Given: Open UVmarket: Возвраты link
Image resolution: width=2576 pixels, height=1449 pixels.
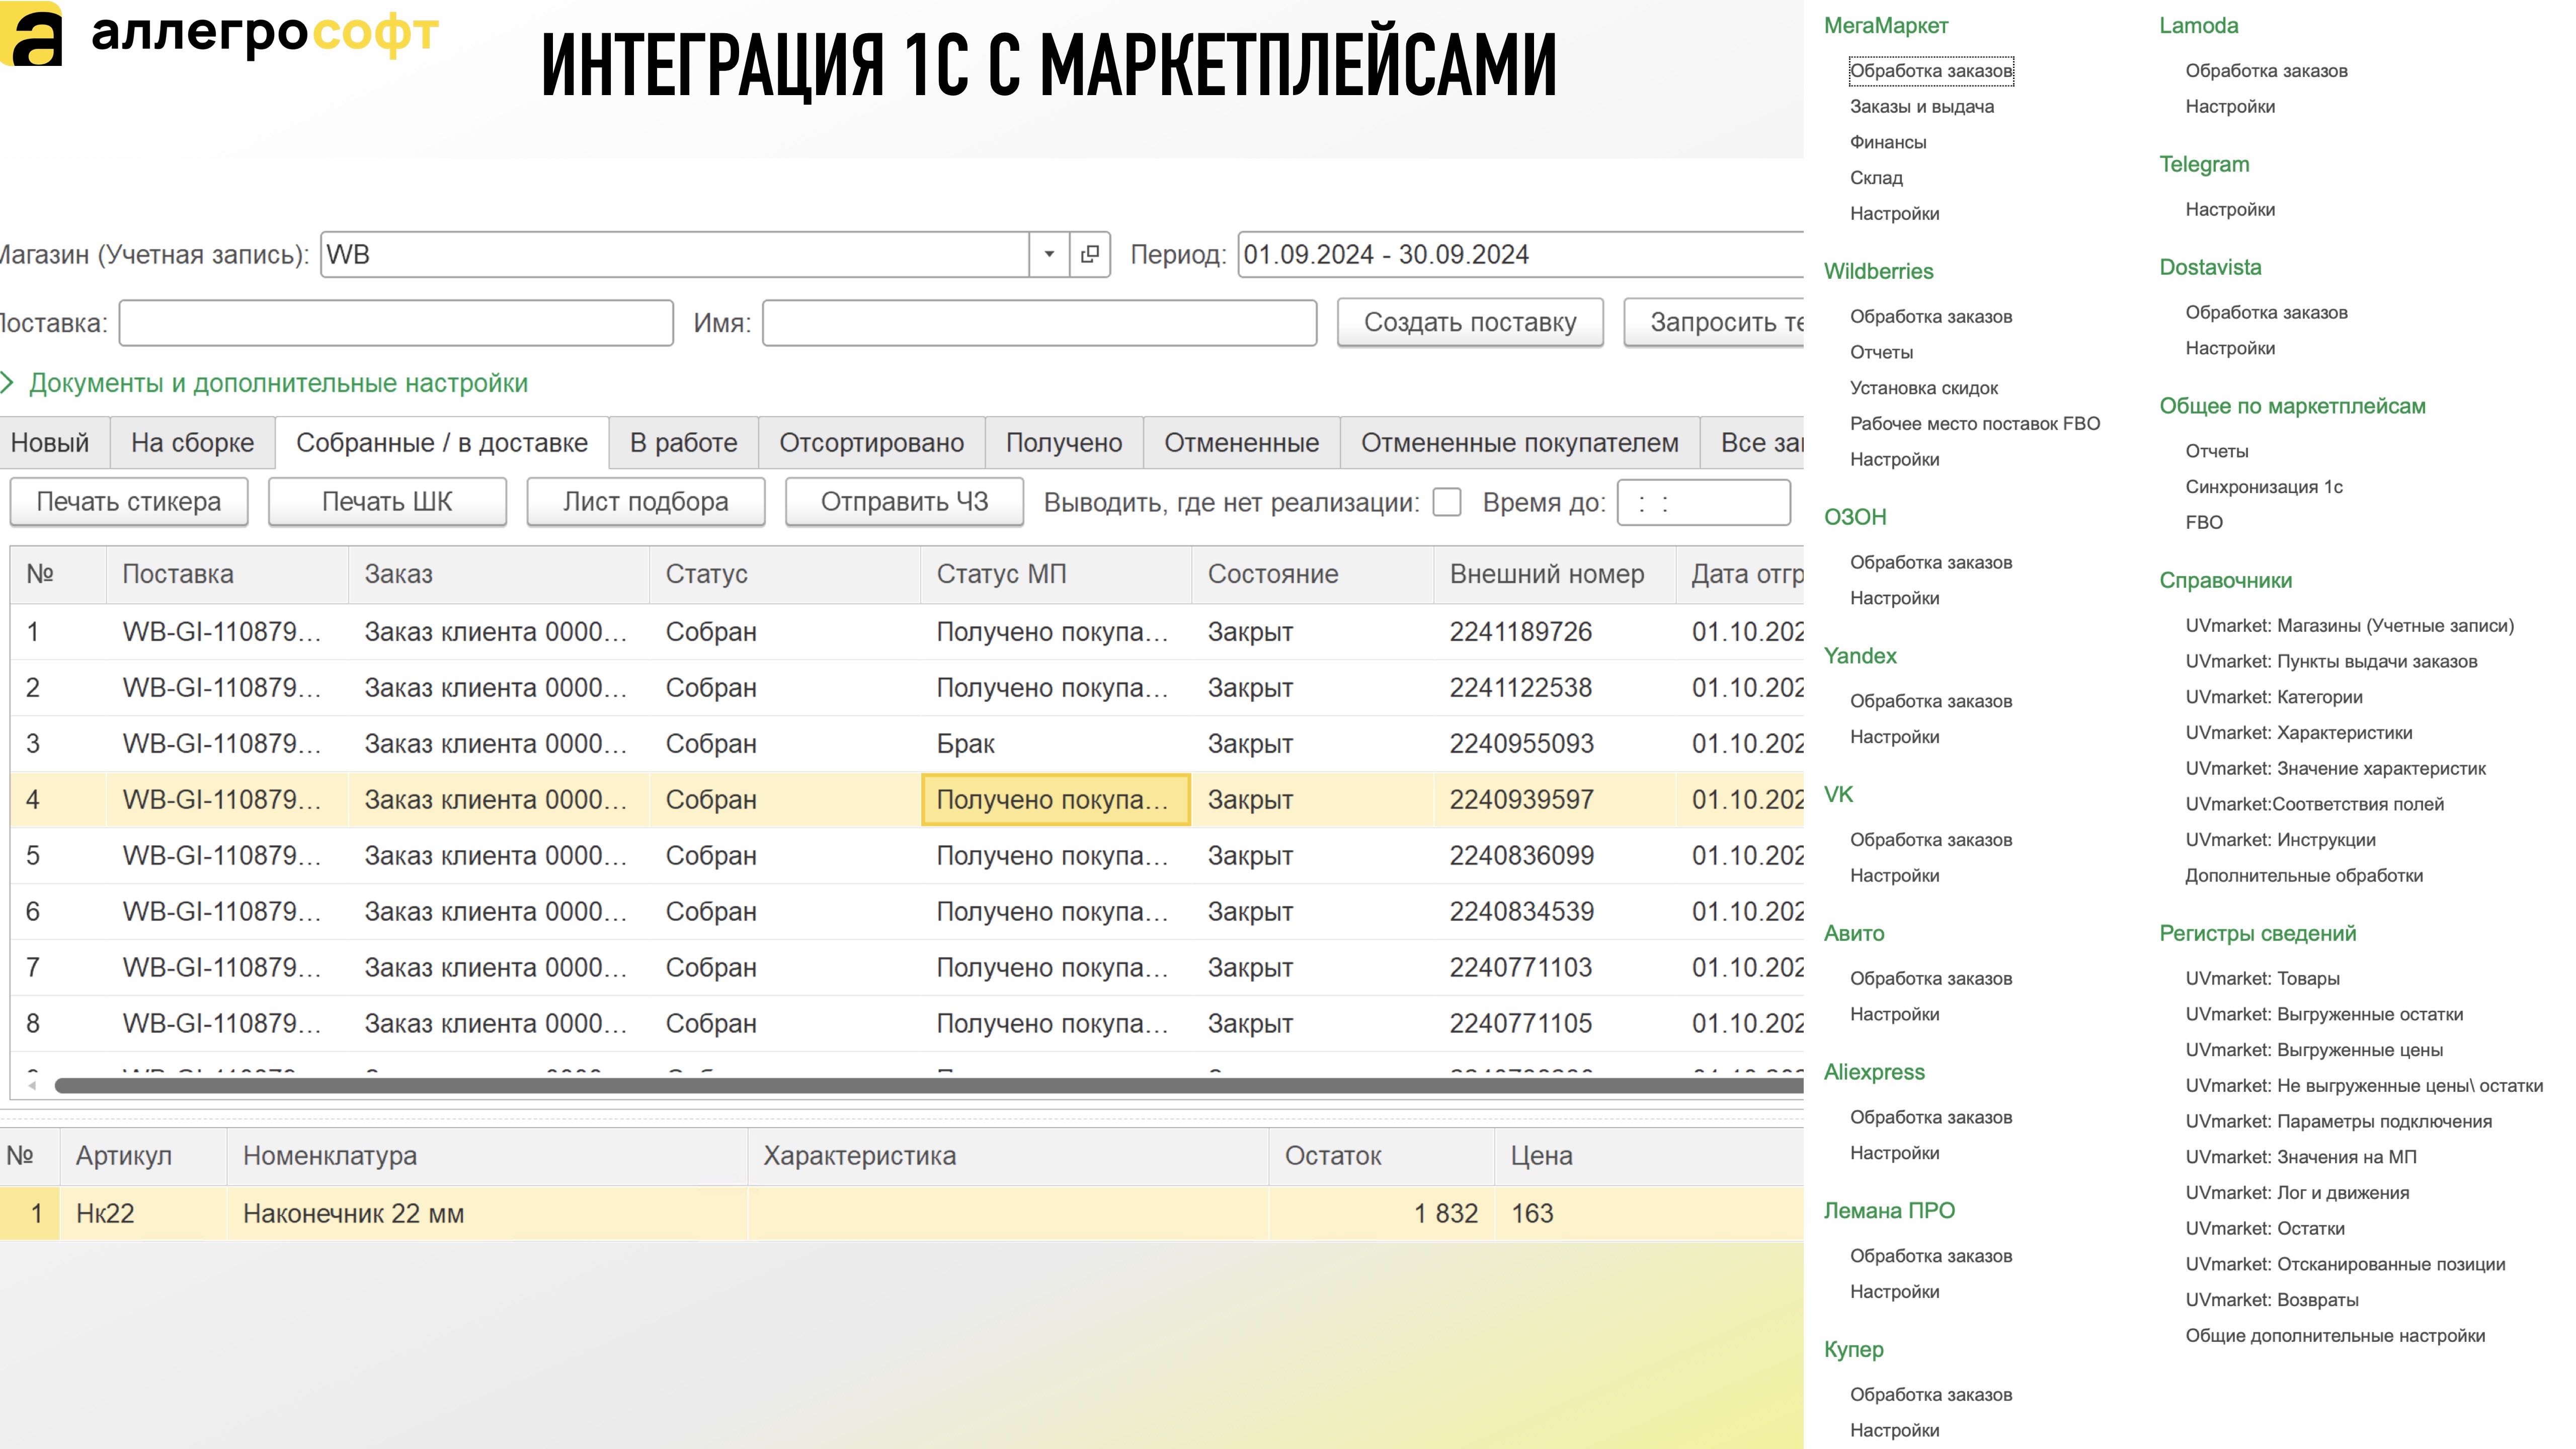Looking at the screenshot, I should (2271, 1300).
